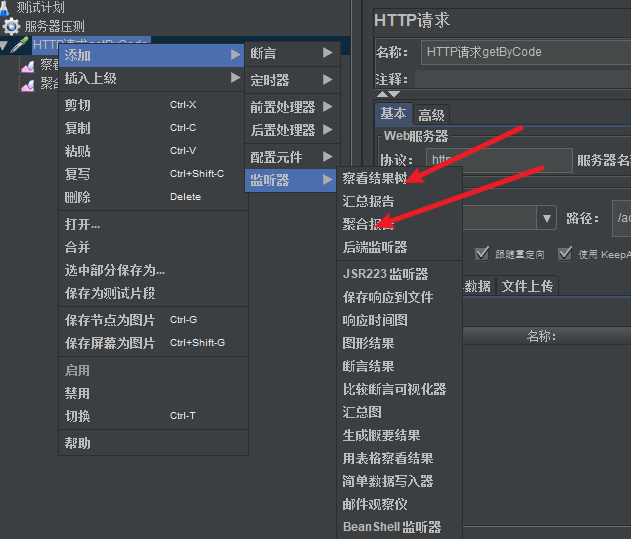Click the 名称 field with HTTP请求getByCode

click(x=526, y=52)
